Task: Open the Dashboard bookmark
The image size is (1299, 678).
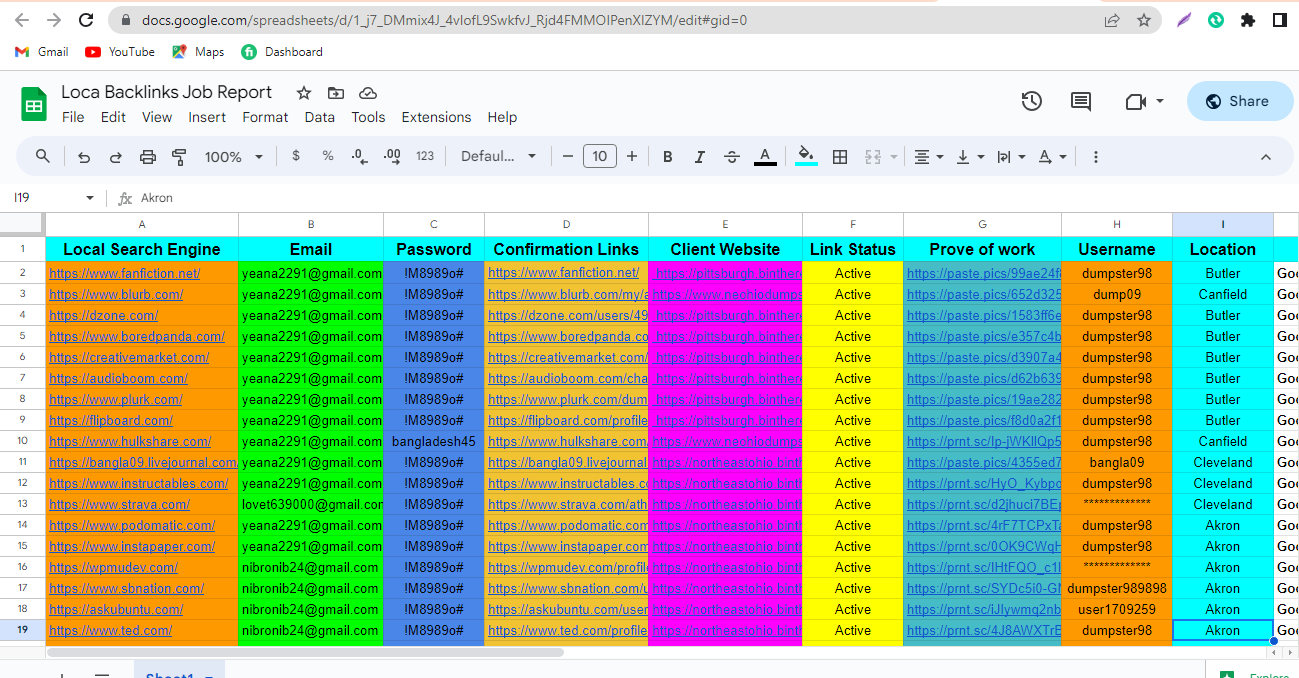Action: point(282,52)
